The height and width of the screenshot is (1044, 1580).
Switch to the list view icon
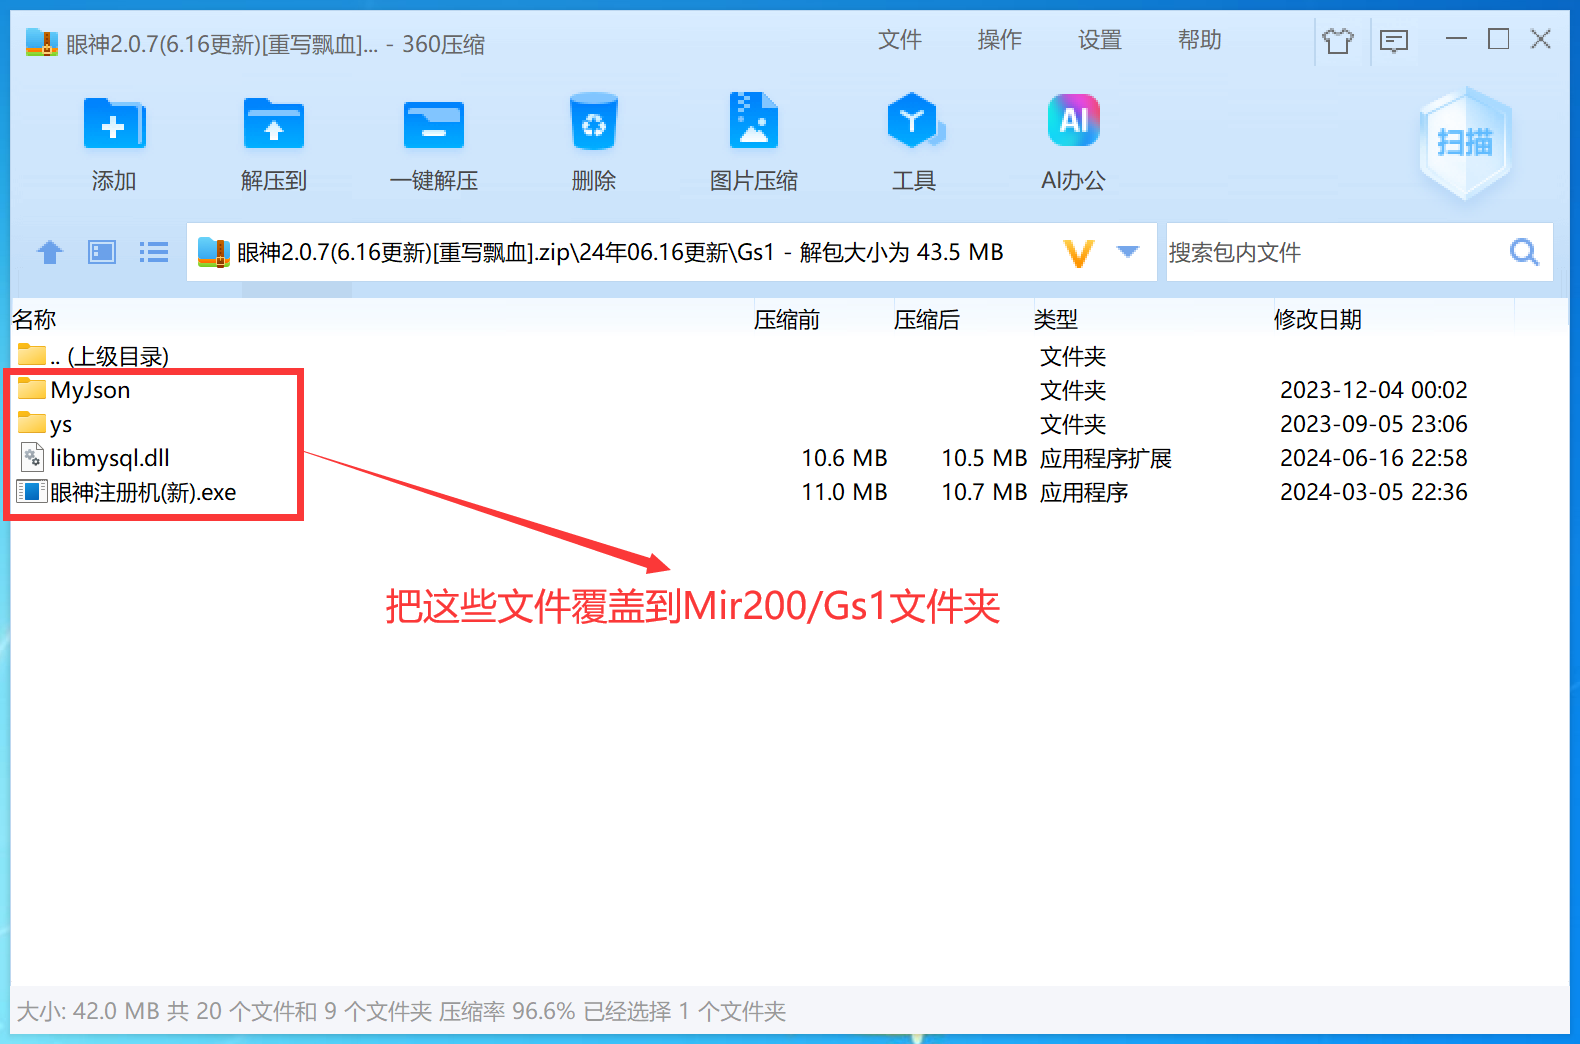click(154, 252)
